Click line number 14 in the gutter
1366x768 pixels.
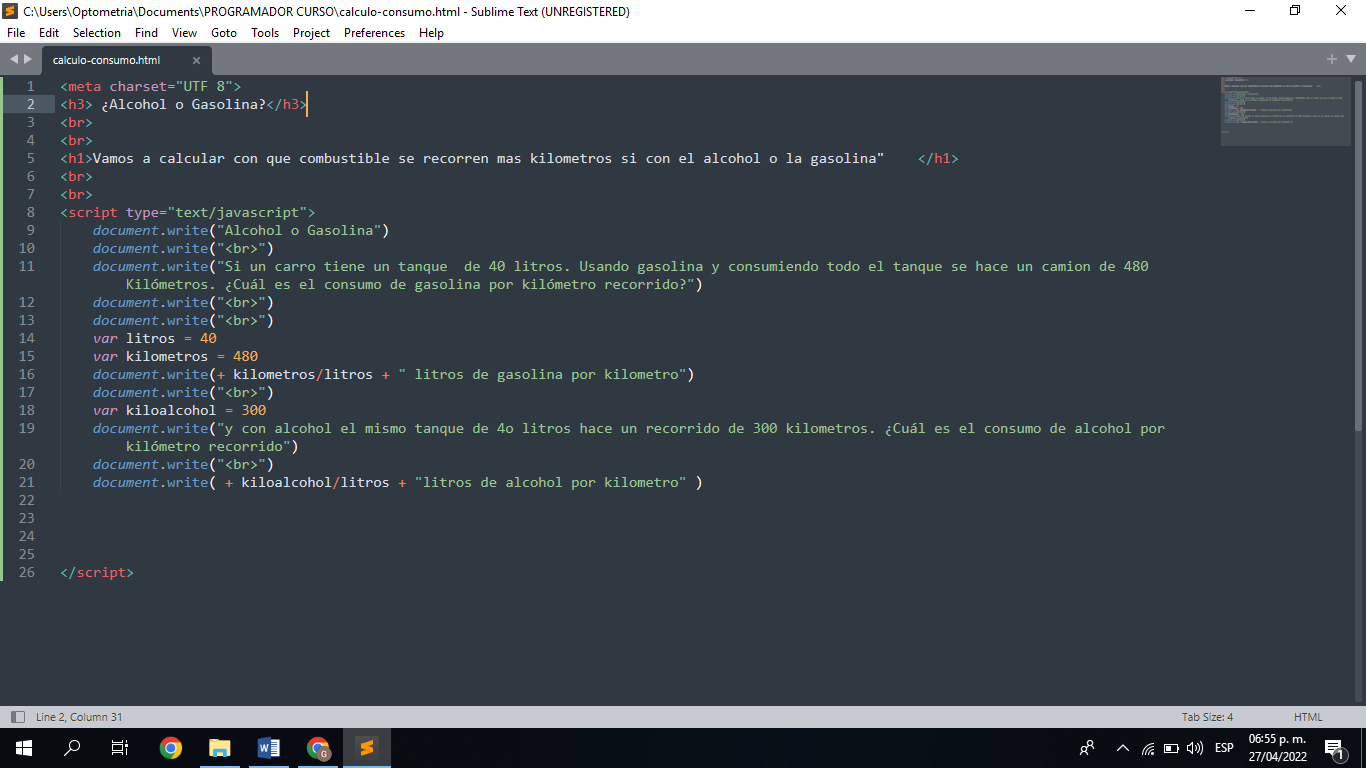click(27, 338)
